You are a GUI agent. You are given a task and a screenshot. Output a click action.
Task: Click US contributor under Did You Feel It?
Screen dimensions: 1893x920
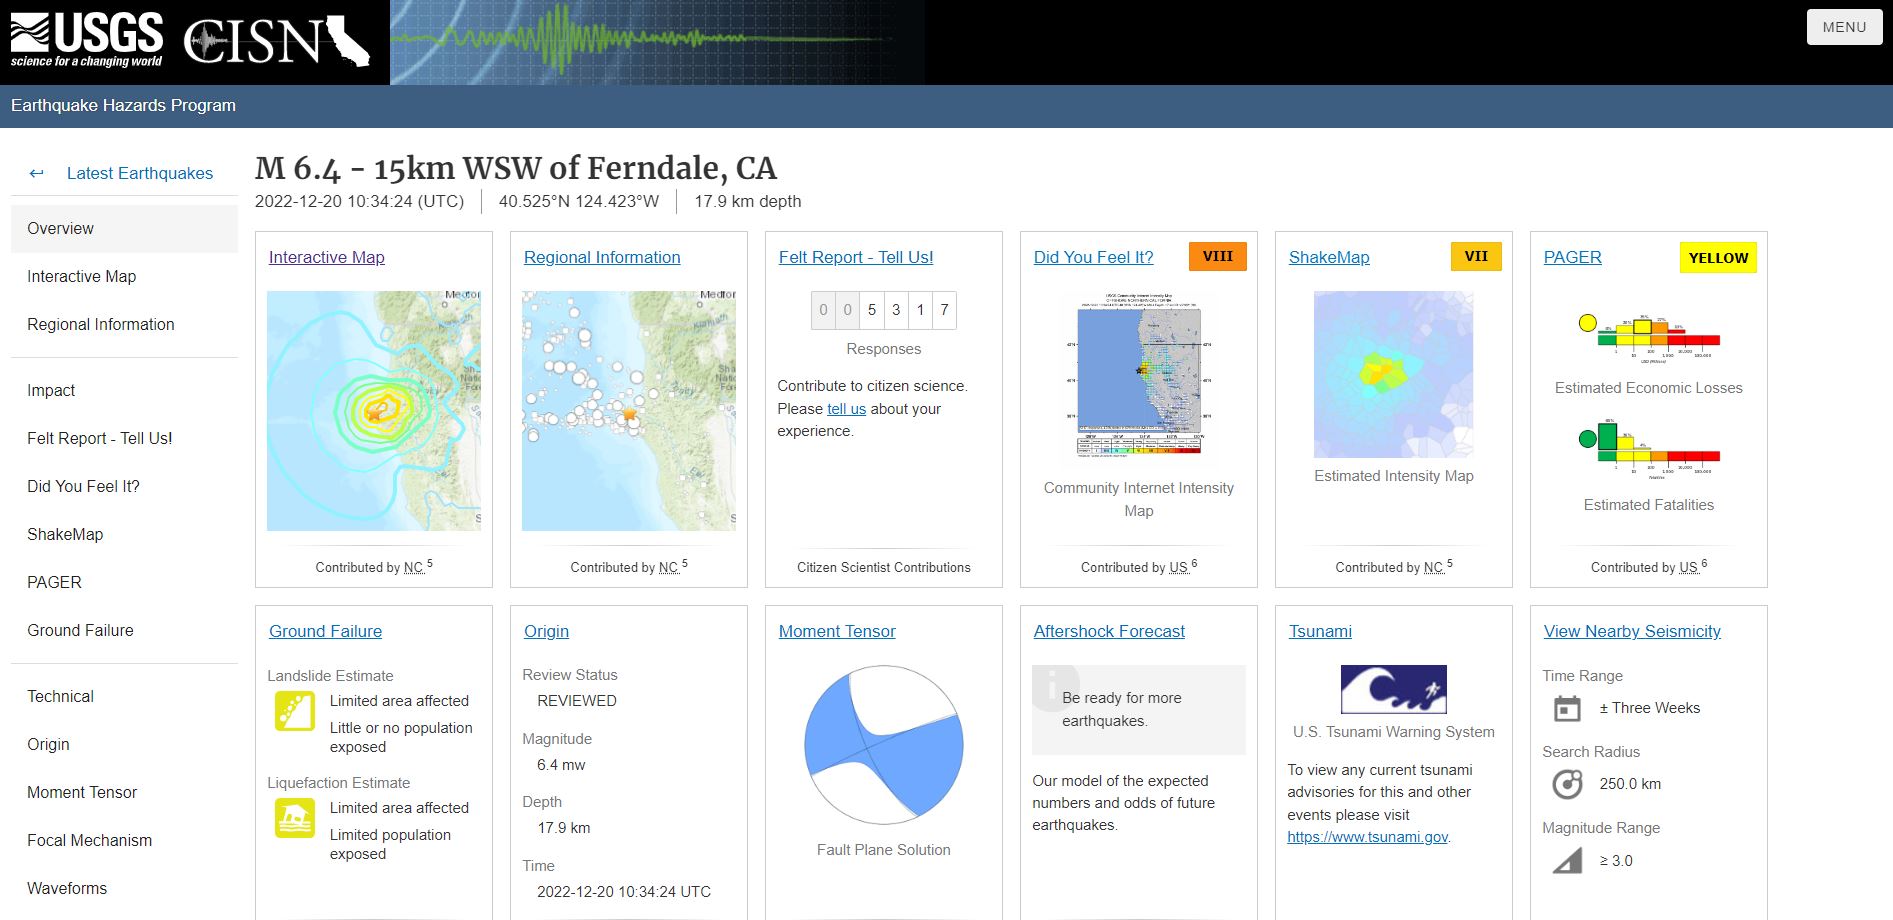coord(1178,567)
